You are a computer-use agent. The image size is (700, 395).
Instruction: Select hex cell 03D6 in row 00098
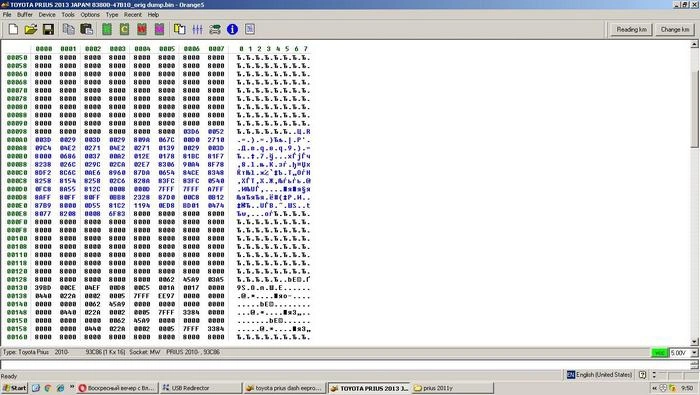coord(191,132)
